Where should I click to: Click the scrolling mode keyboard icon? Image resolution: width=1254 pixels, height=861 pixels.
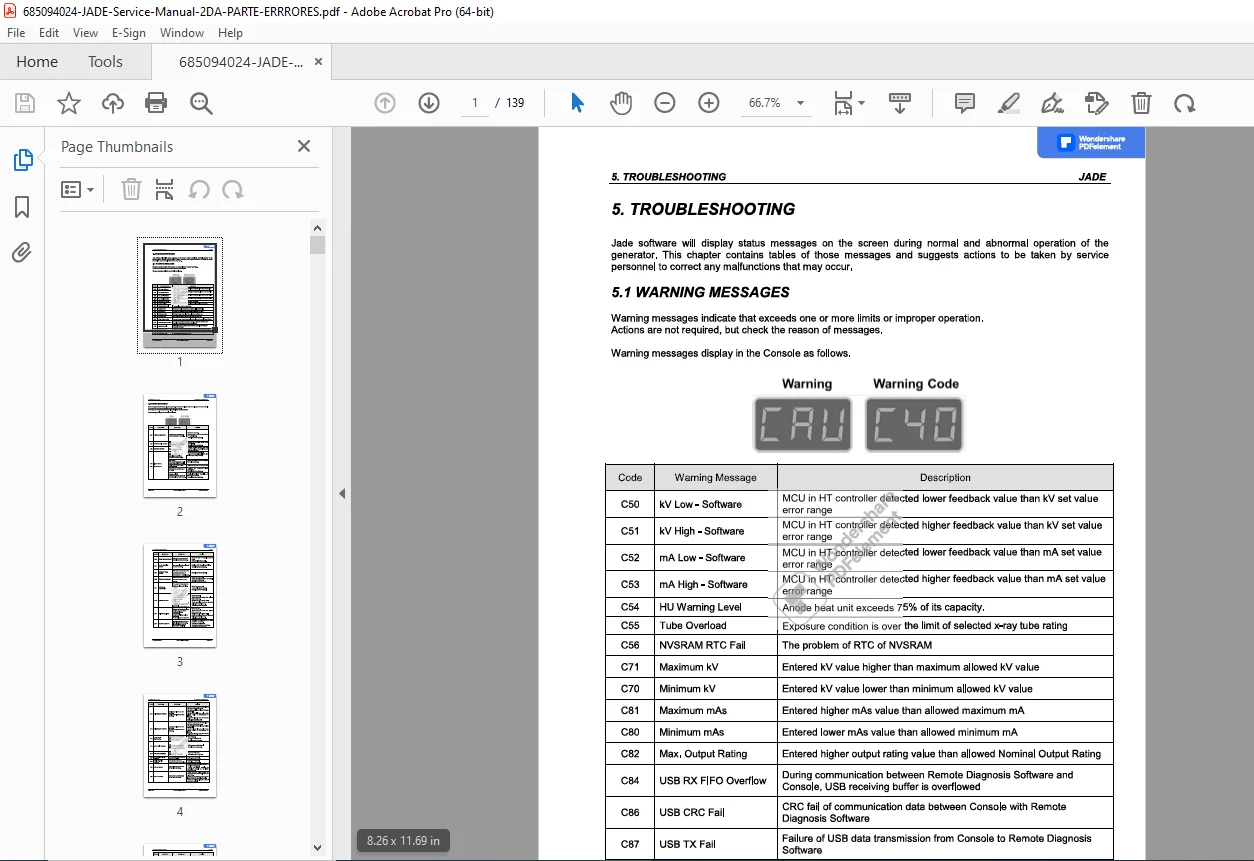900,103
